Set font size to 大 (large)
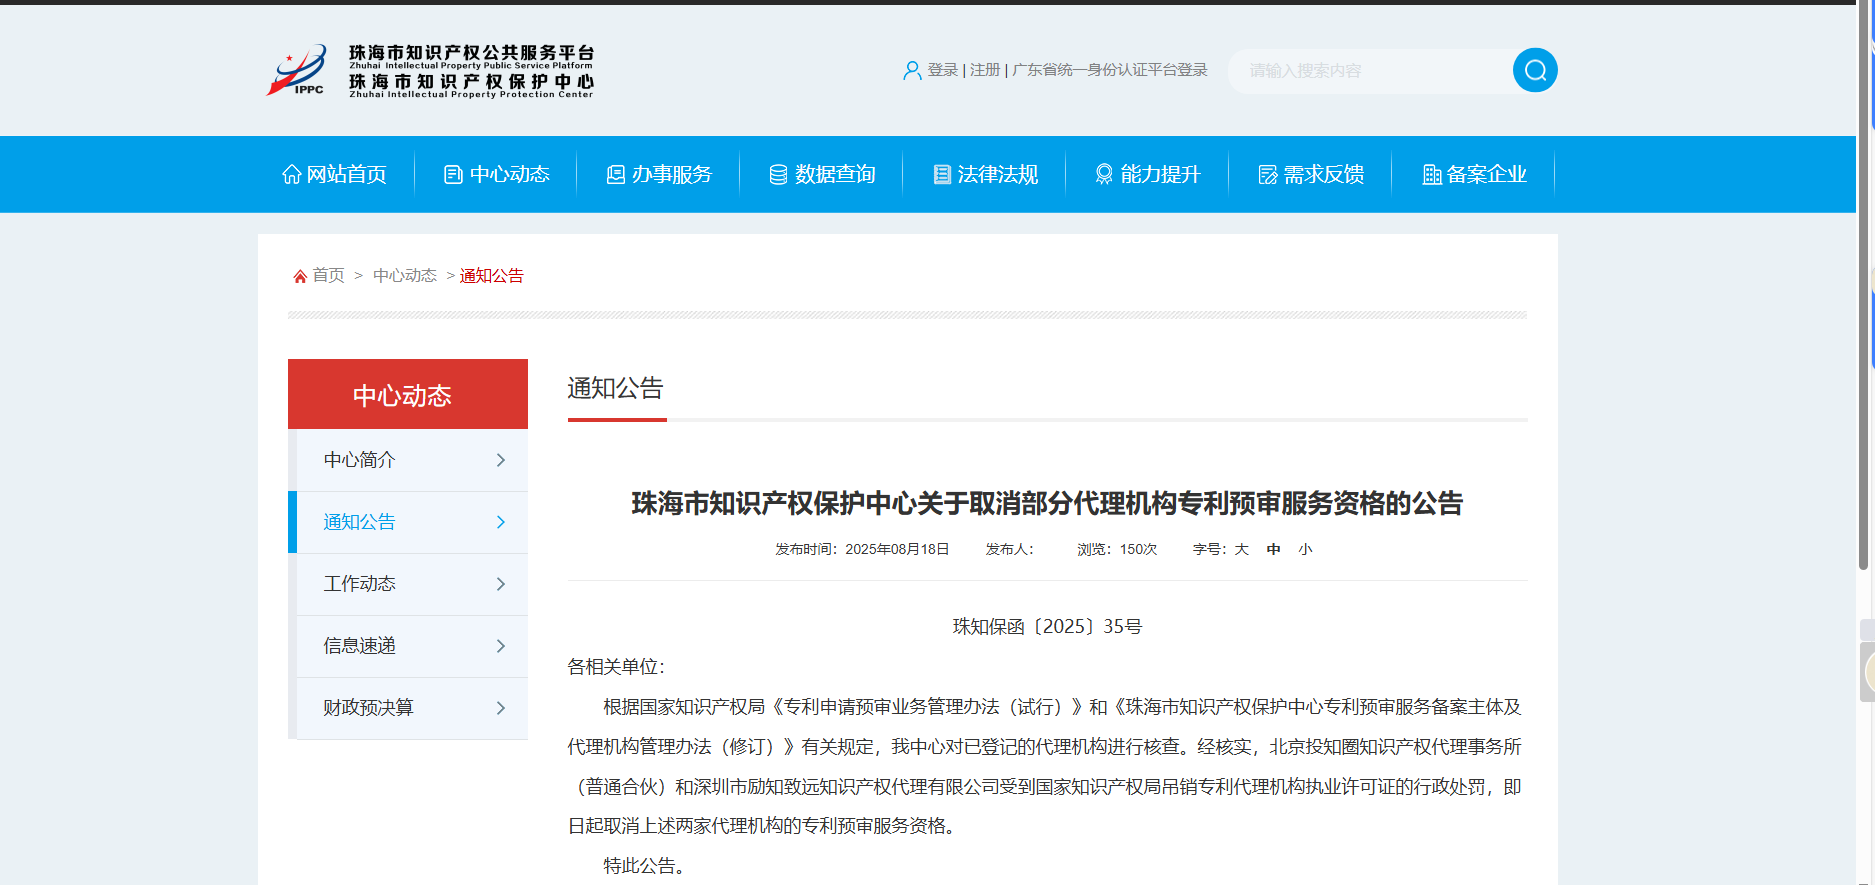The image size is (1875, 885). (1241, 549)
